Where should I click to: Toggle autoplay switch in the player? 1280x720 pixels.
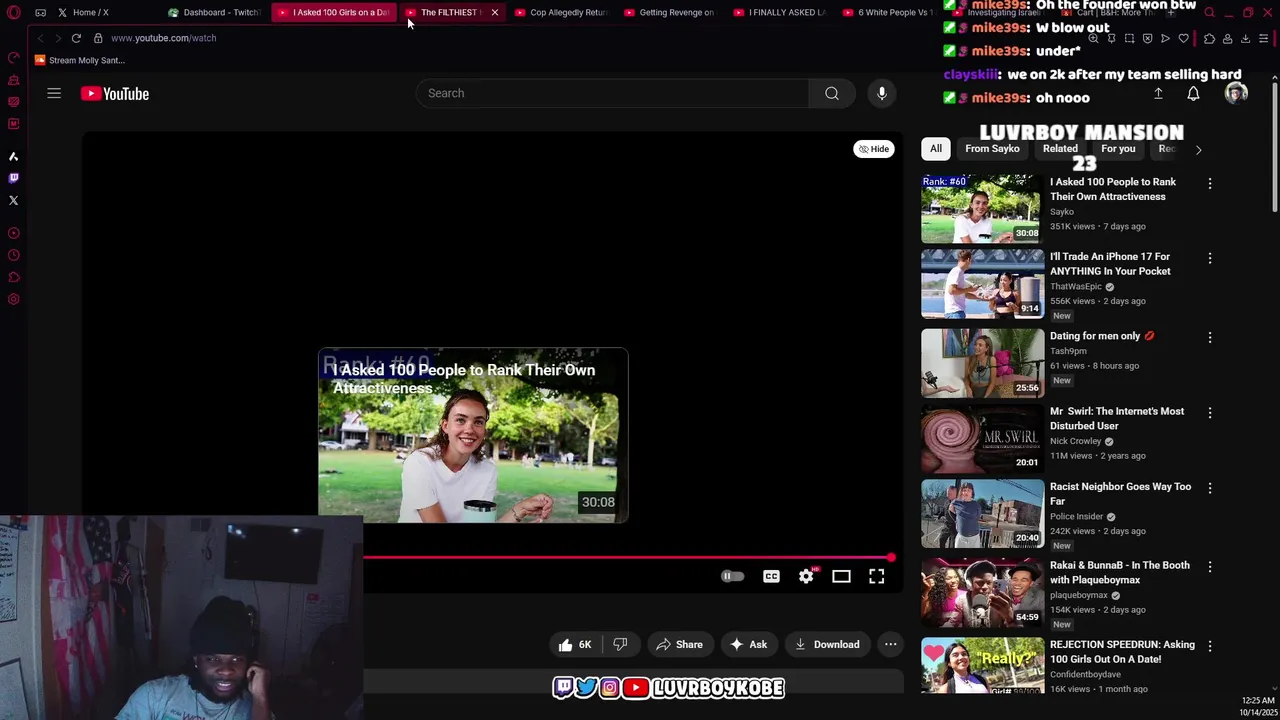click(732, 576)
